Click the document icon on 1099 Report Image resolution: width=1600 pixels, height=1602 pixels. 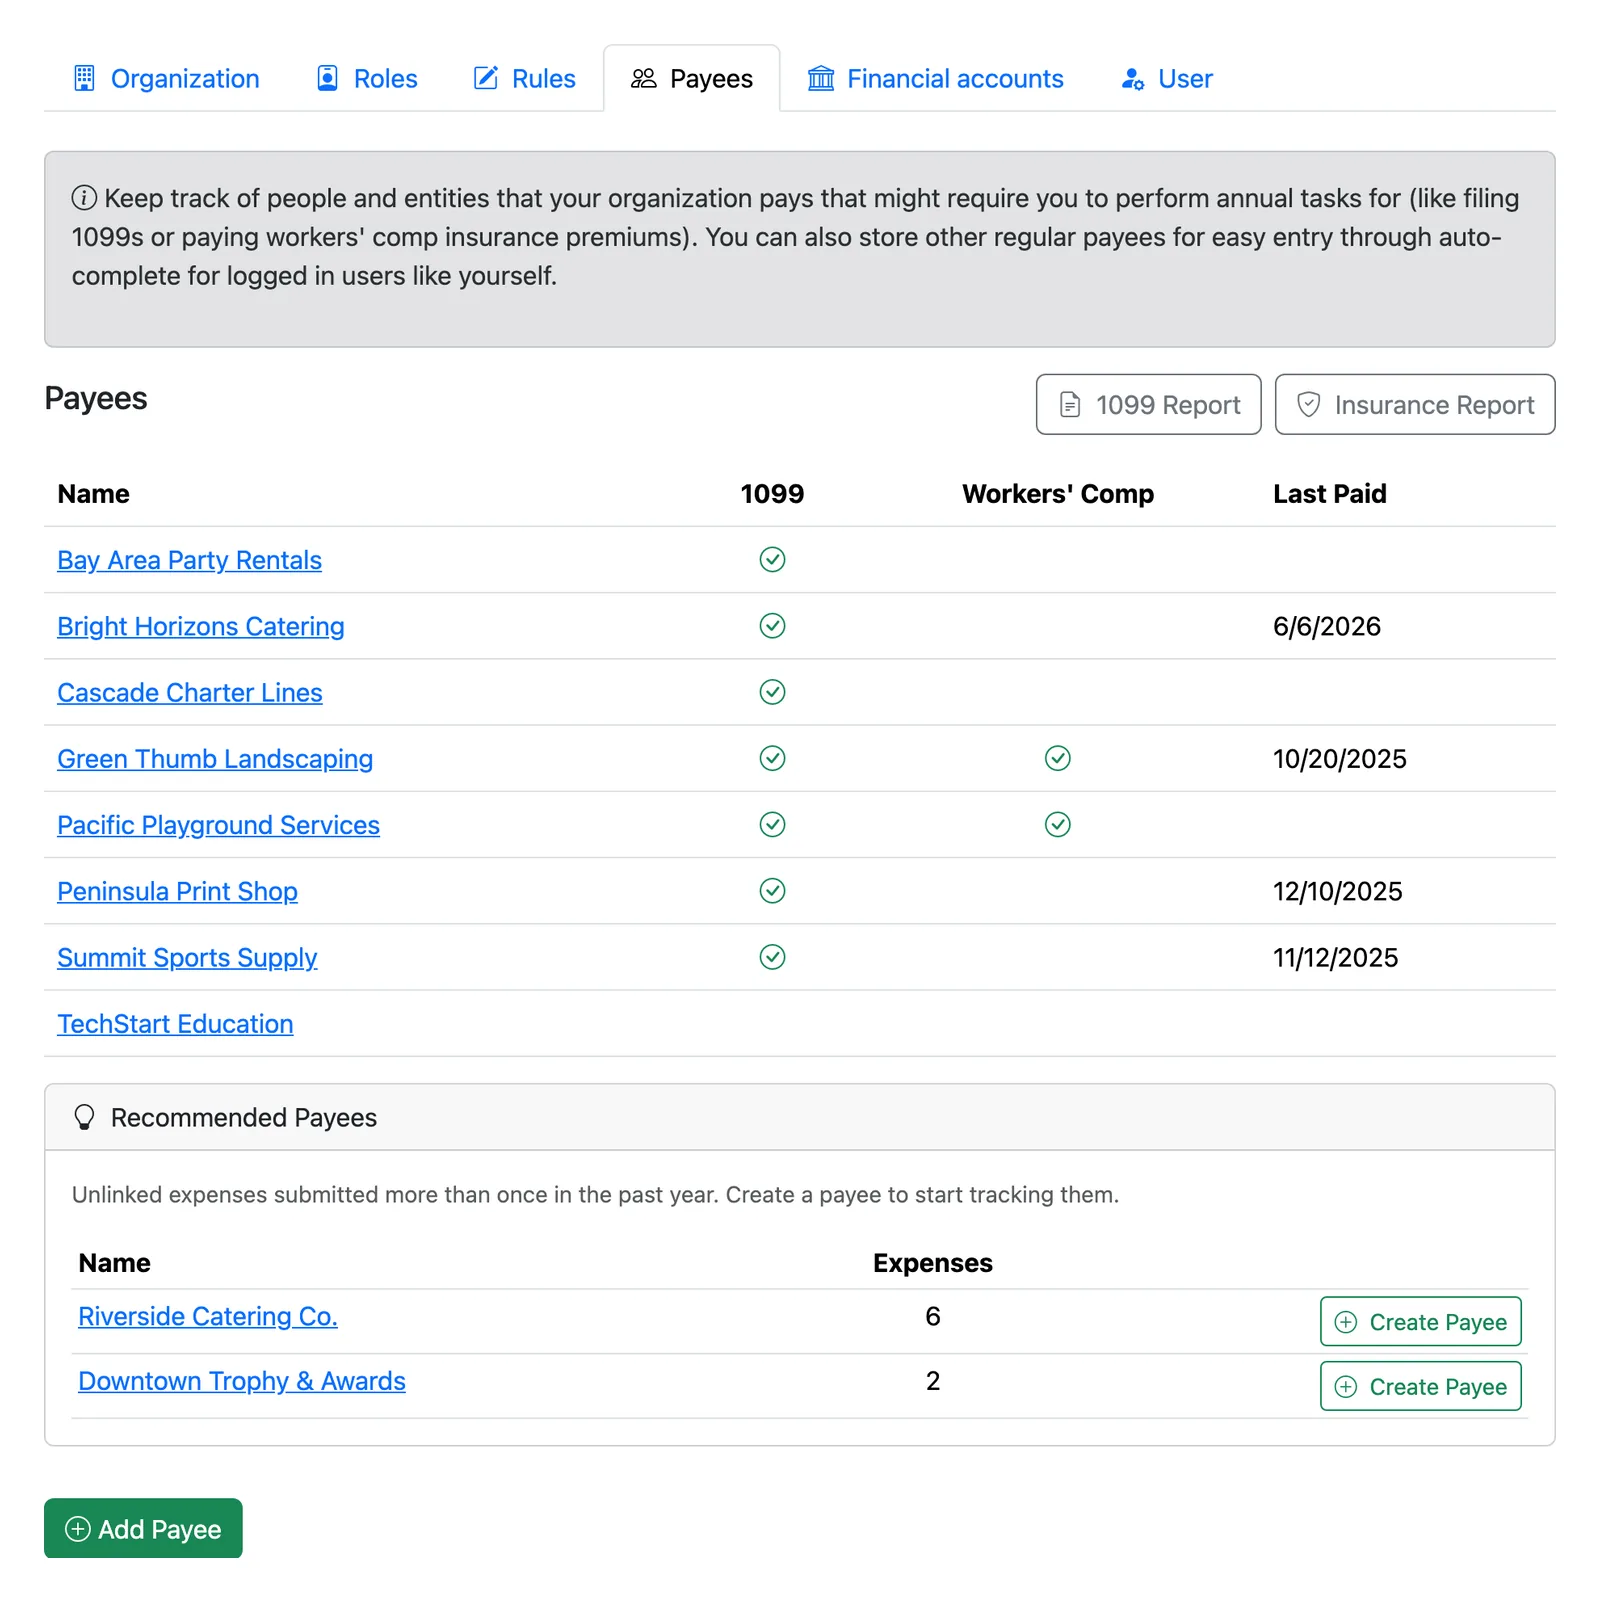pyautogui.click(x=1070, y=404)
